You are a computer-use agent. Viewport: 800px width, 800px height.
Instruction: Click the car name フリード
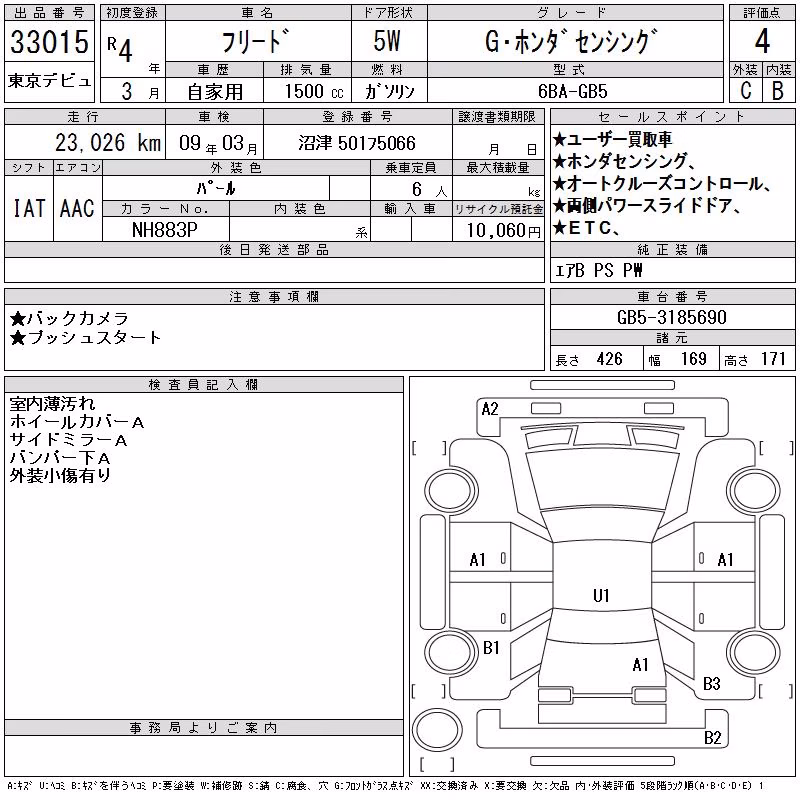[256, 41]
